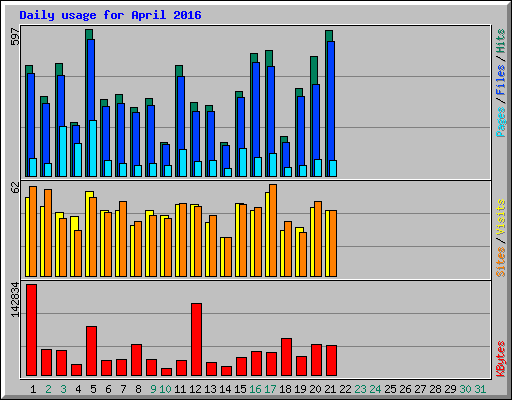Screen dimensions: 512x400
Task: Select day 1 on the date axis
Action: [33, 389]
